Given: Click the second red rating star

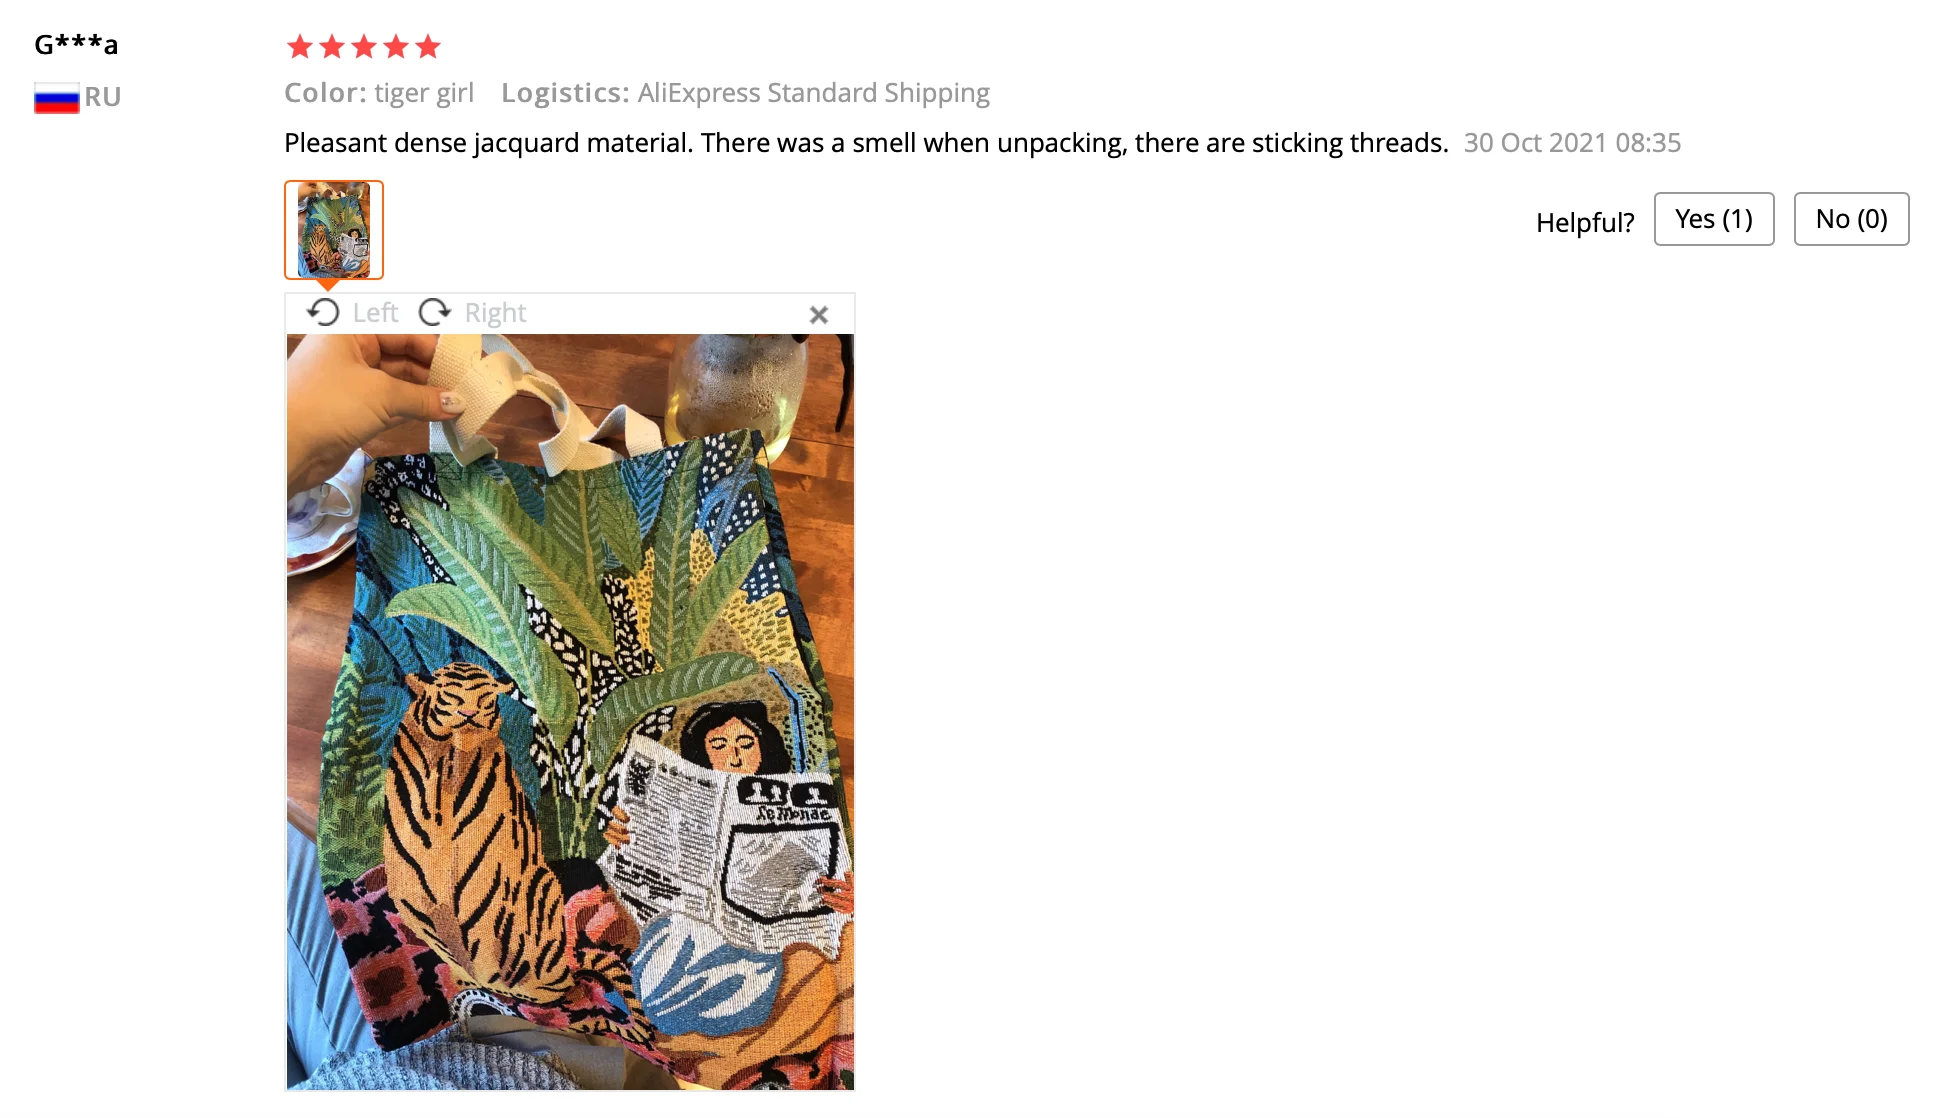Looking at the screenshot, I should click(332, 46).
